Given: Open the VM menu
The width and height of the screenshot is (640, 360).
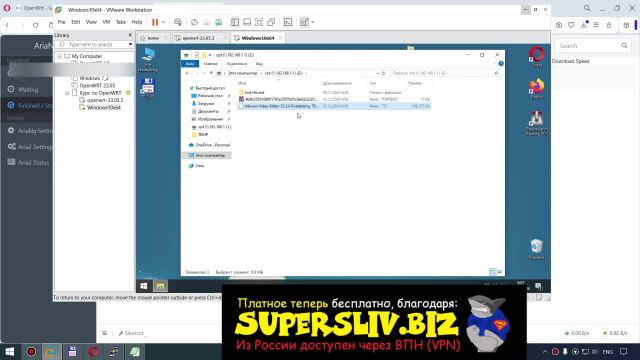Looking at the screenshot, I should pos(106,22).
